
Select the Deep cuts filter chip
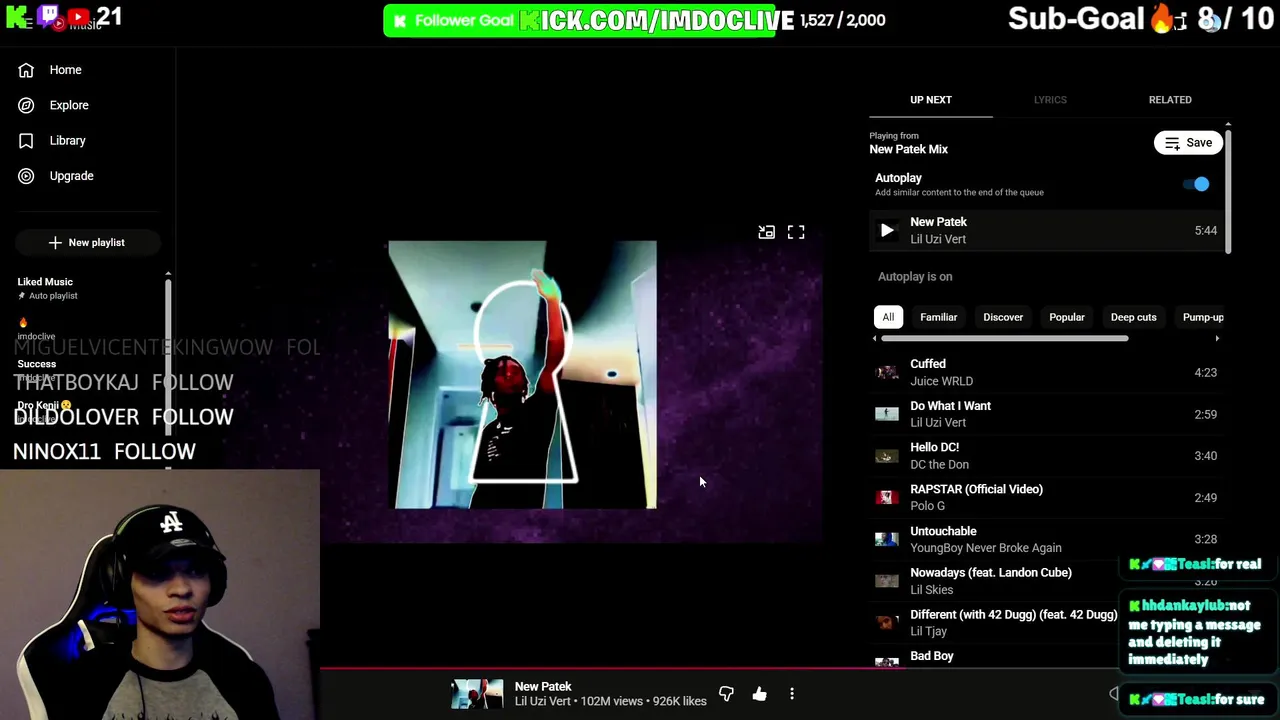tap(1133, 317)
